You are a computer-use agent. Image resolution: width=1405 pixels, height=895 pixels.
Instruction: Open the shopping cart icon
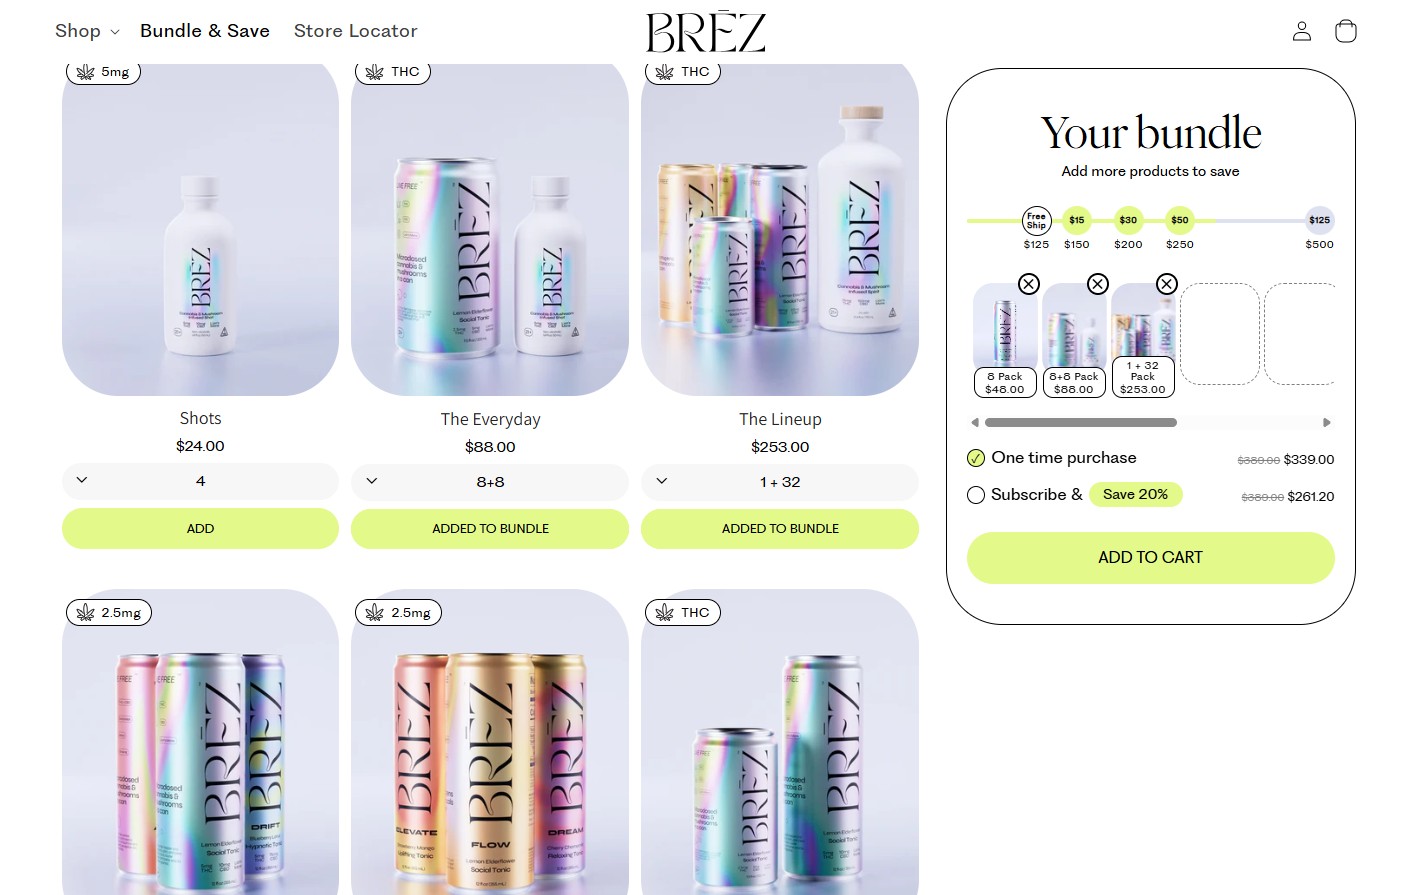click(1346, 31)
